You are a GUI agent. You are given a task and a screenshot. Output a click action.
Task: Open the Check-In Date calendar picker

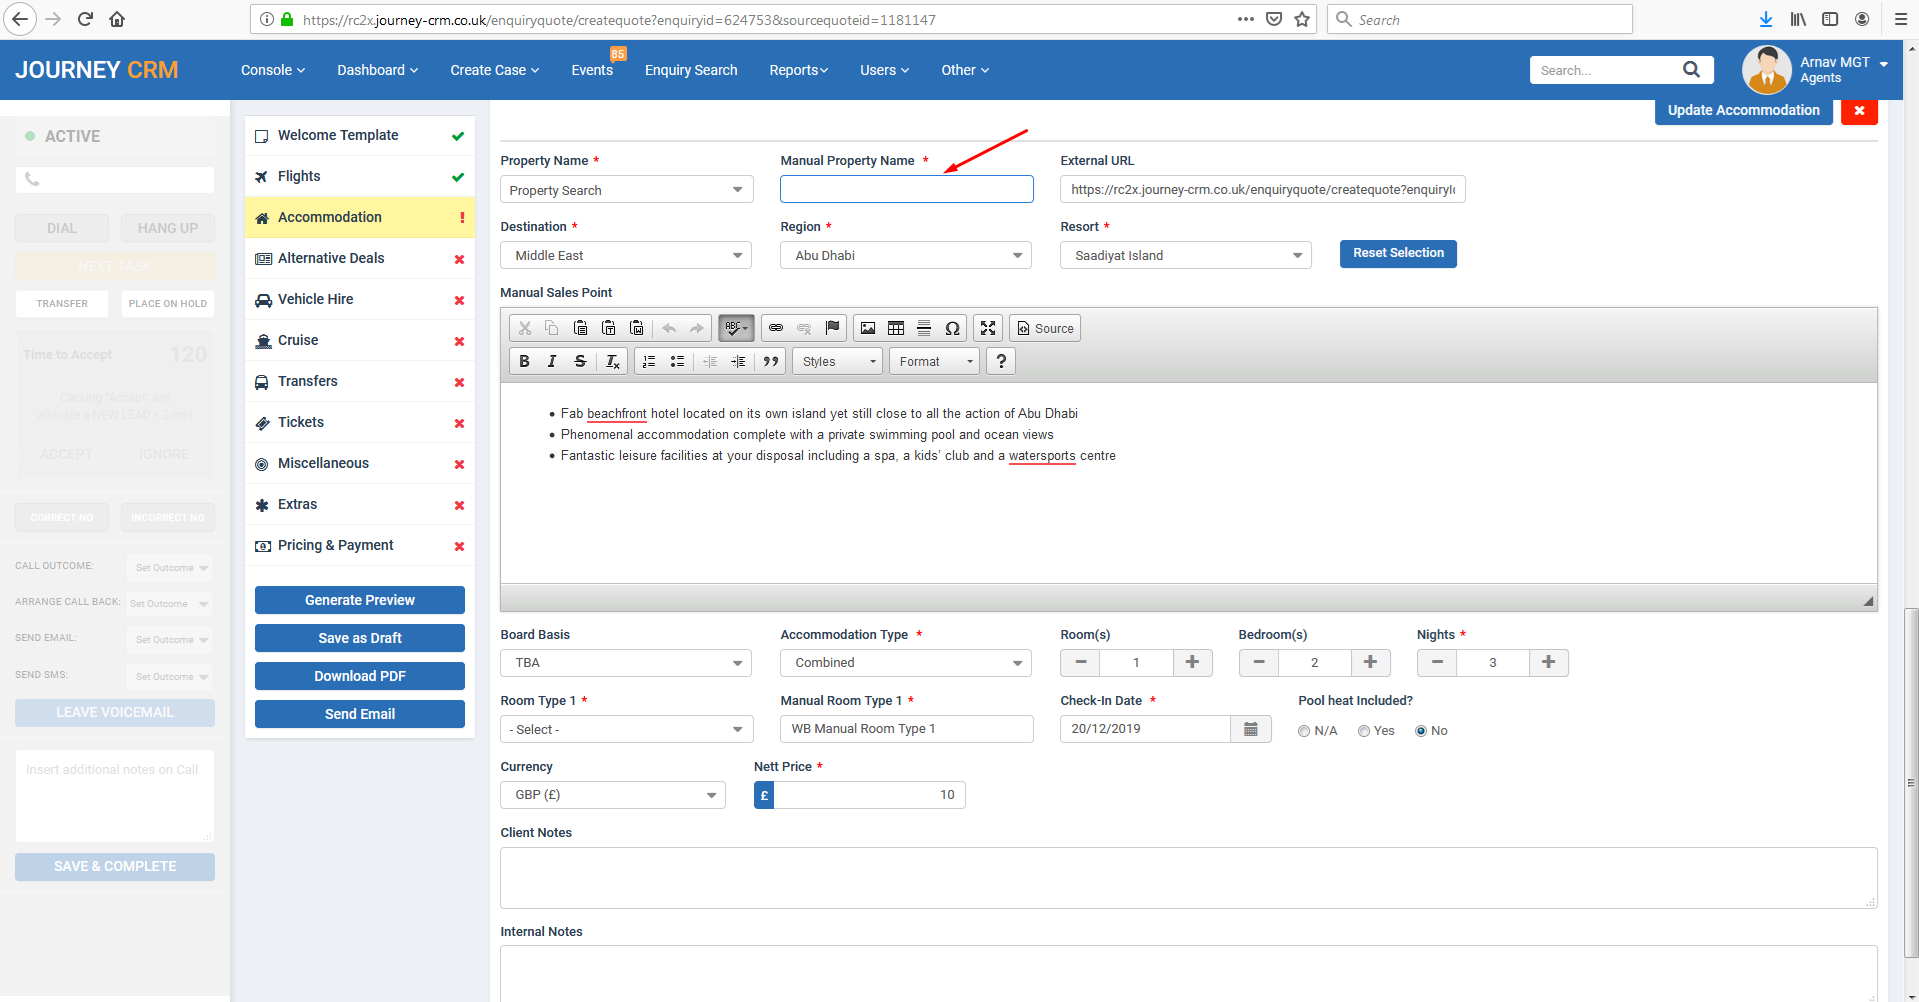(1250, 729)
